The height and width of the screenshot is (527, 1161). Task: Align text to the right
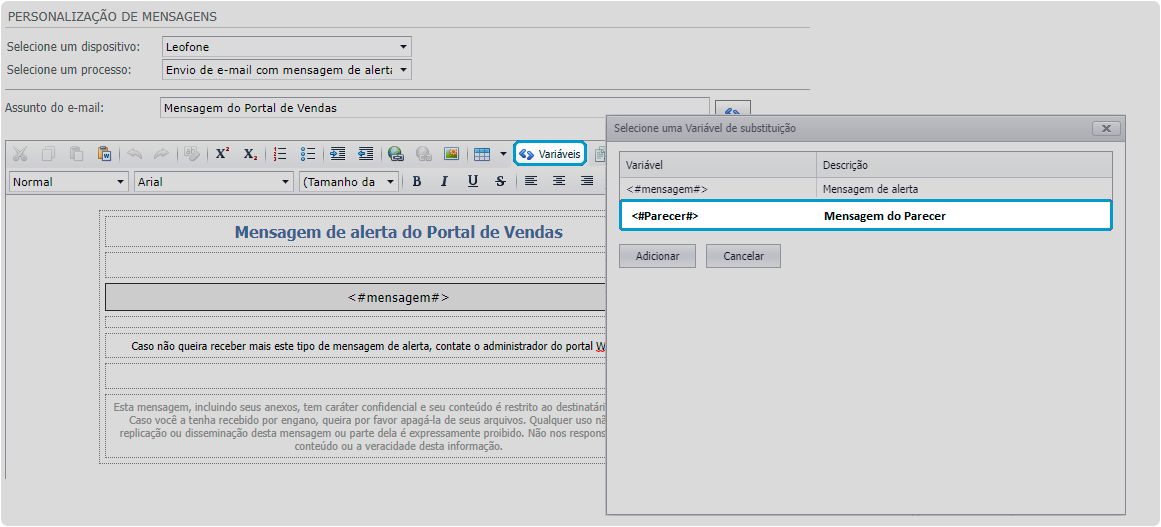(x=587, y=181)
